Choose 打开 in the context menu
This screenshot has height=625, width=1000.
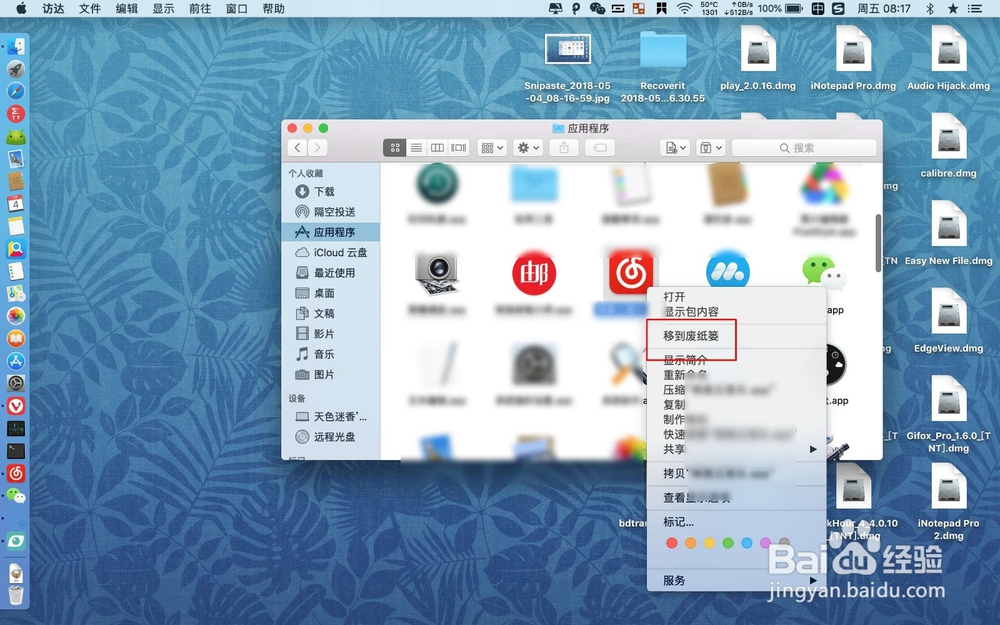click(x=674, y=297)
